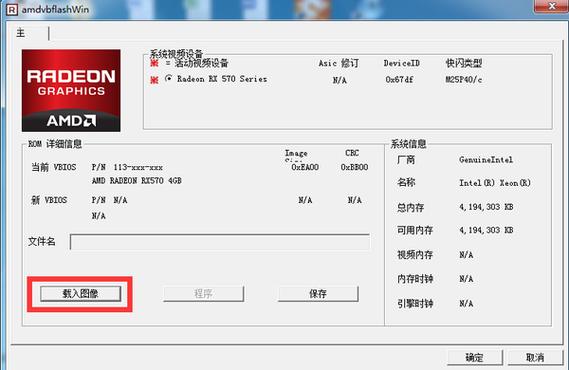Click the greyed 程序 program button
569x370 pixels.
coord(203,293)
